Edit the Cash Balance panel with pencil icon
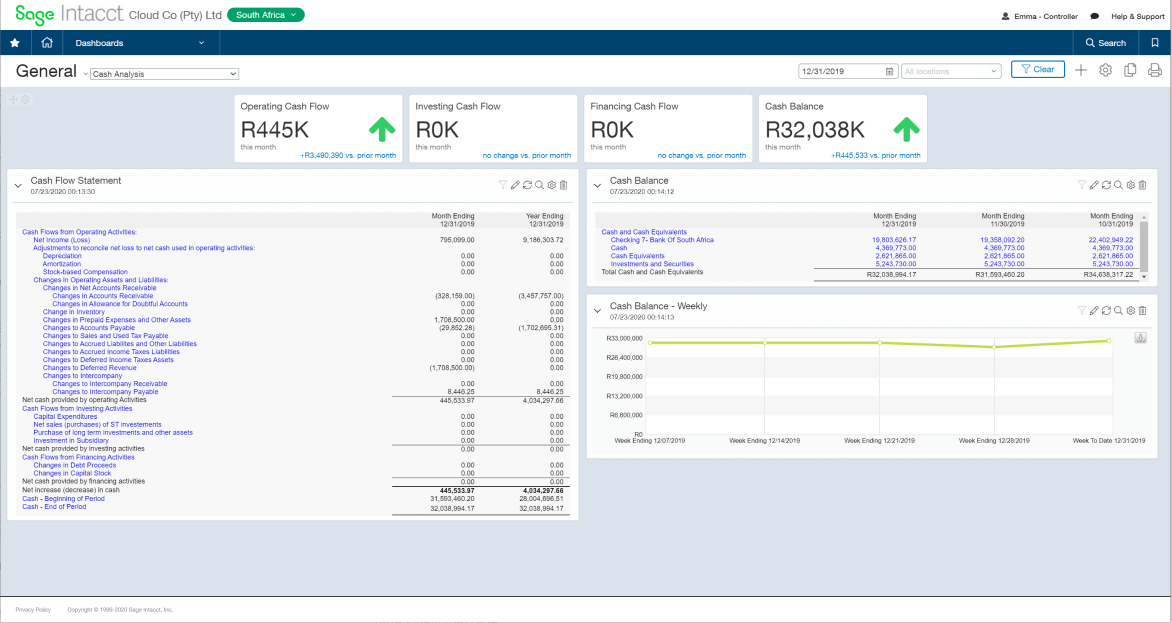This screenshot has width=1172, height=623. click(x=1094, y=185)
